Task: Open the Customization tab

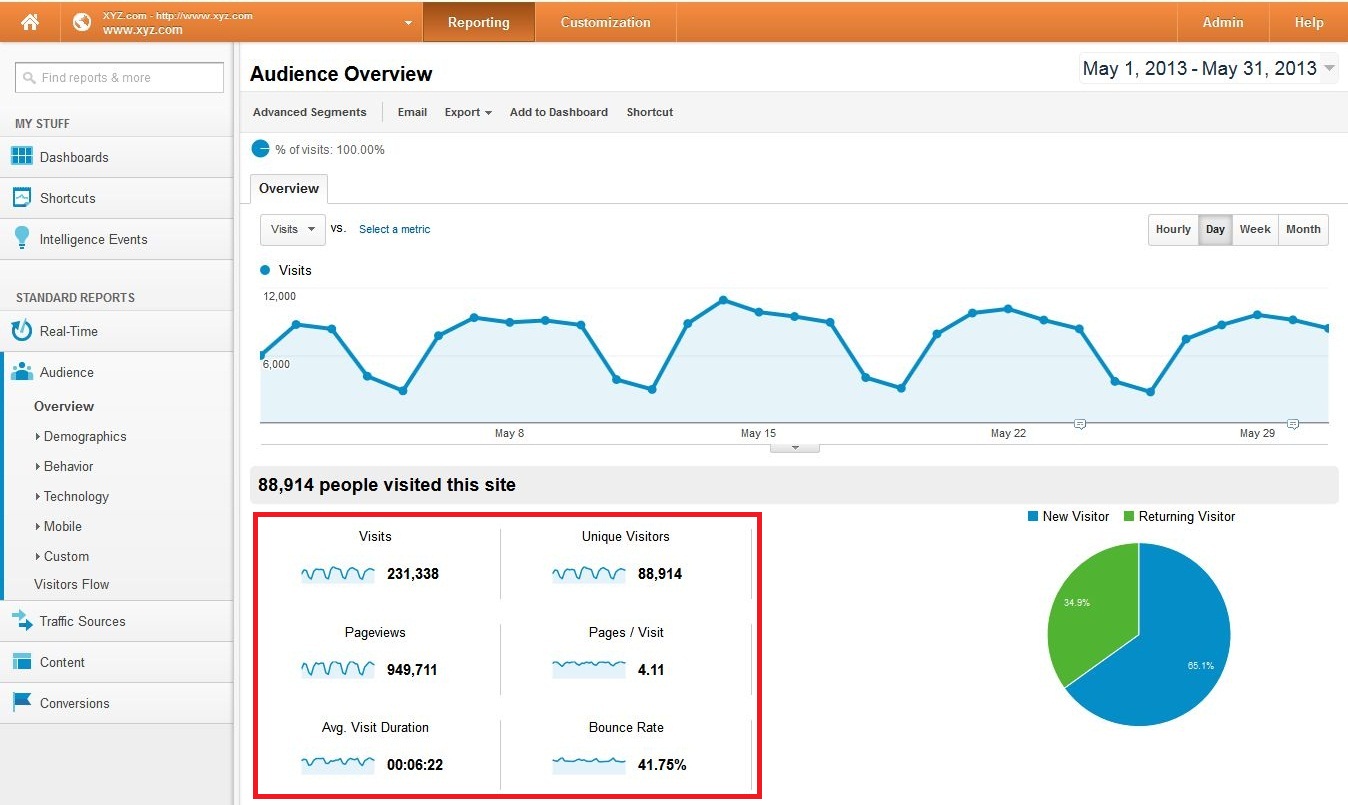Action: coord(605,22)
